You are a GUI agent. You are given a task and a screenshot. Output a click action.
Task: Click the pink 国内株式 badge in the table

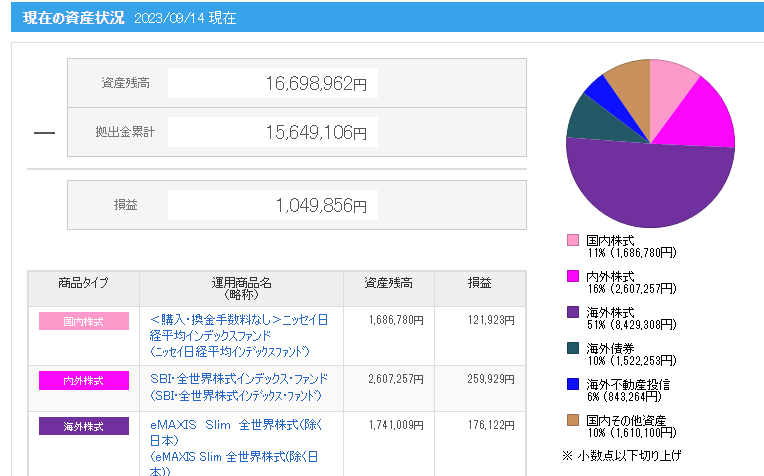click(83, 321)
